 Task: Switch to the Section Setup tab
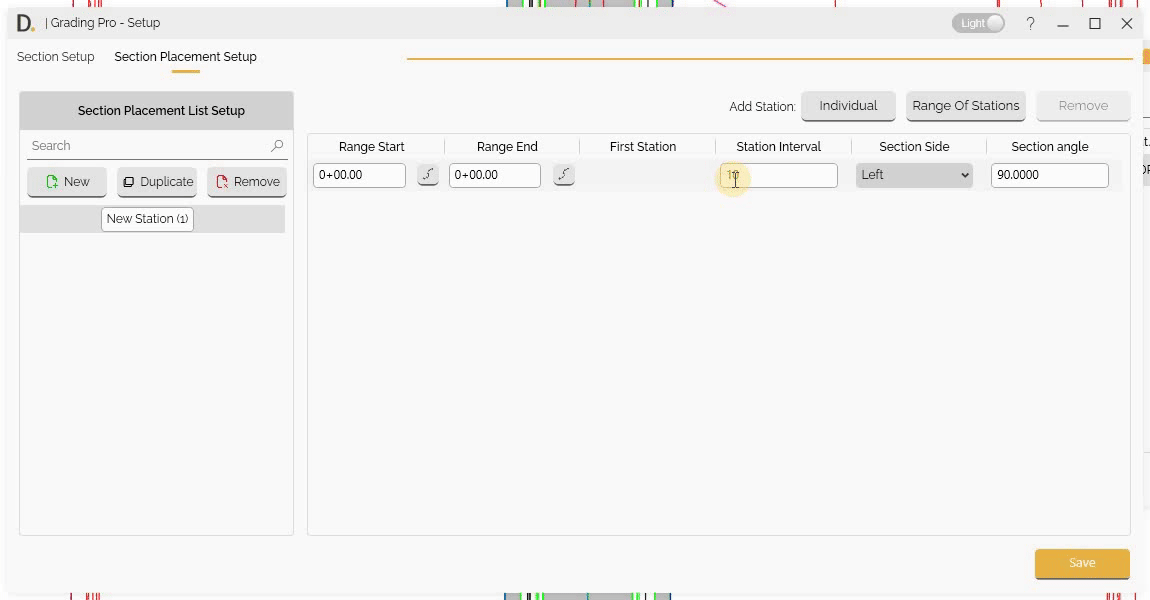tap(55, 57)
